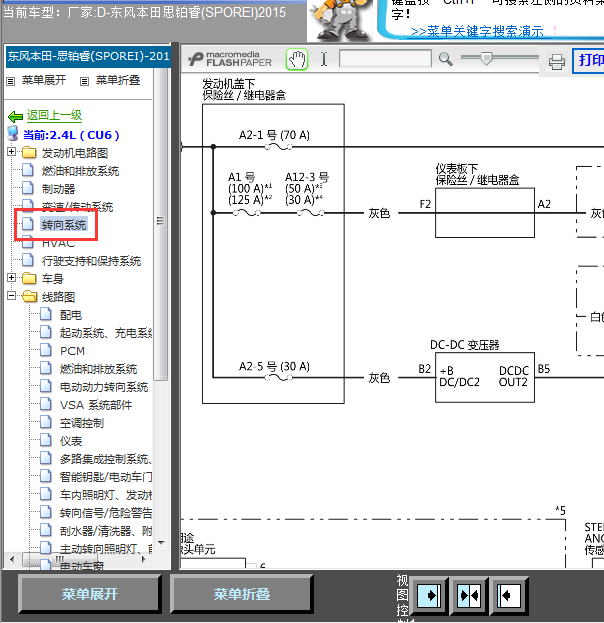
Task: Click the right-arrow view control button
Action: point(429,596)
